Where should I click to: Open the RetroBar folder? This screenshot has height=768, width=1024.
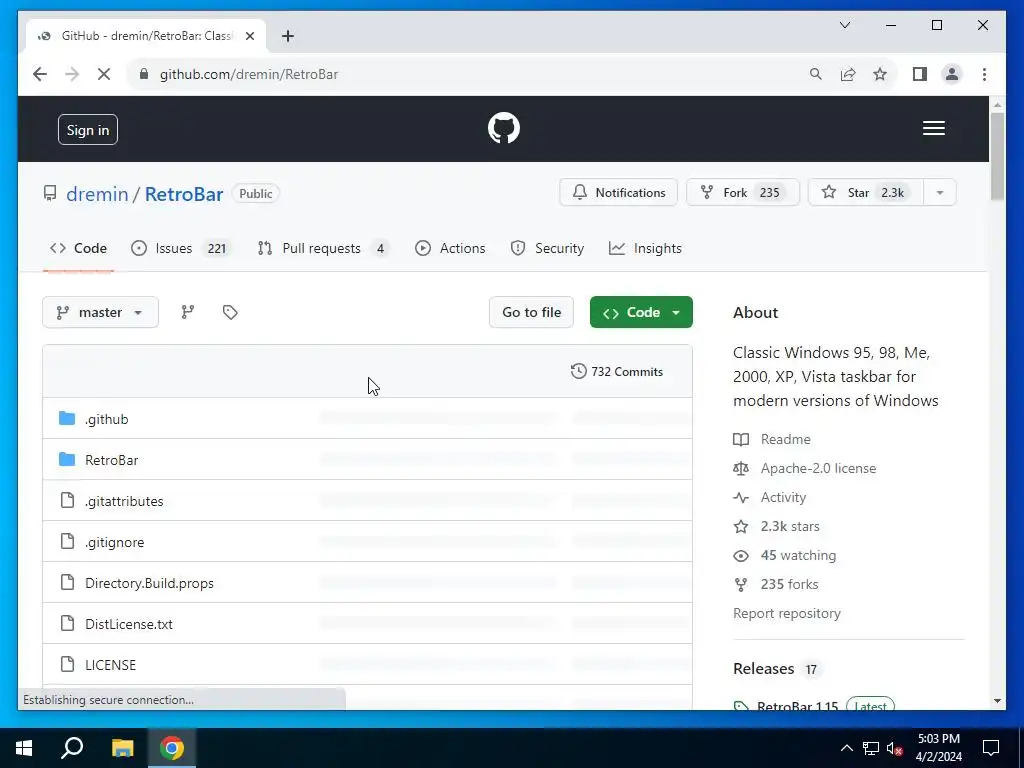pyautogui.click(x=112, y=460)
